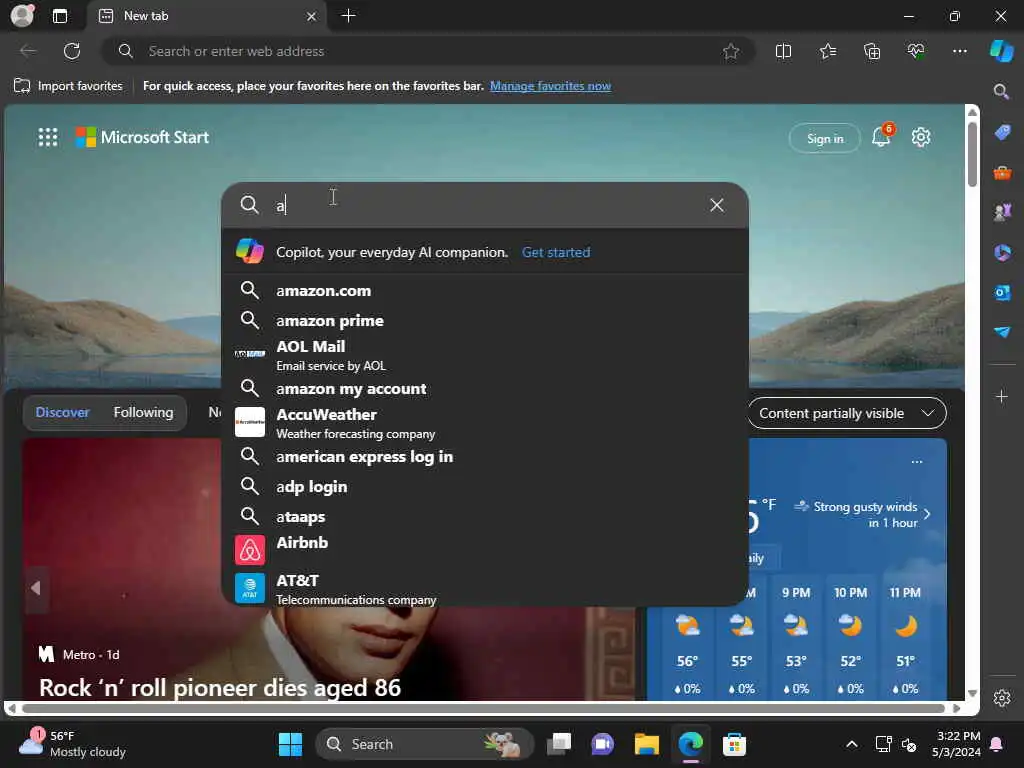Go to previous news story arrow
Viewport: 1024px width, 768px height.
(x=37, y=588)
